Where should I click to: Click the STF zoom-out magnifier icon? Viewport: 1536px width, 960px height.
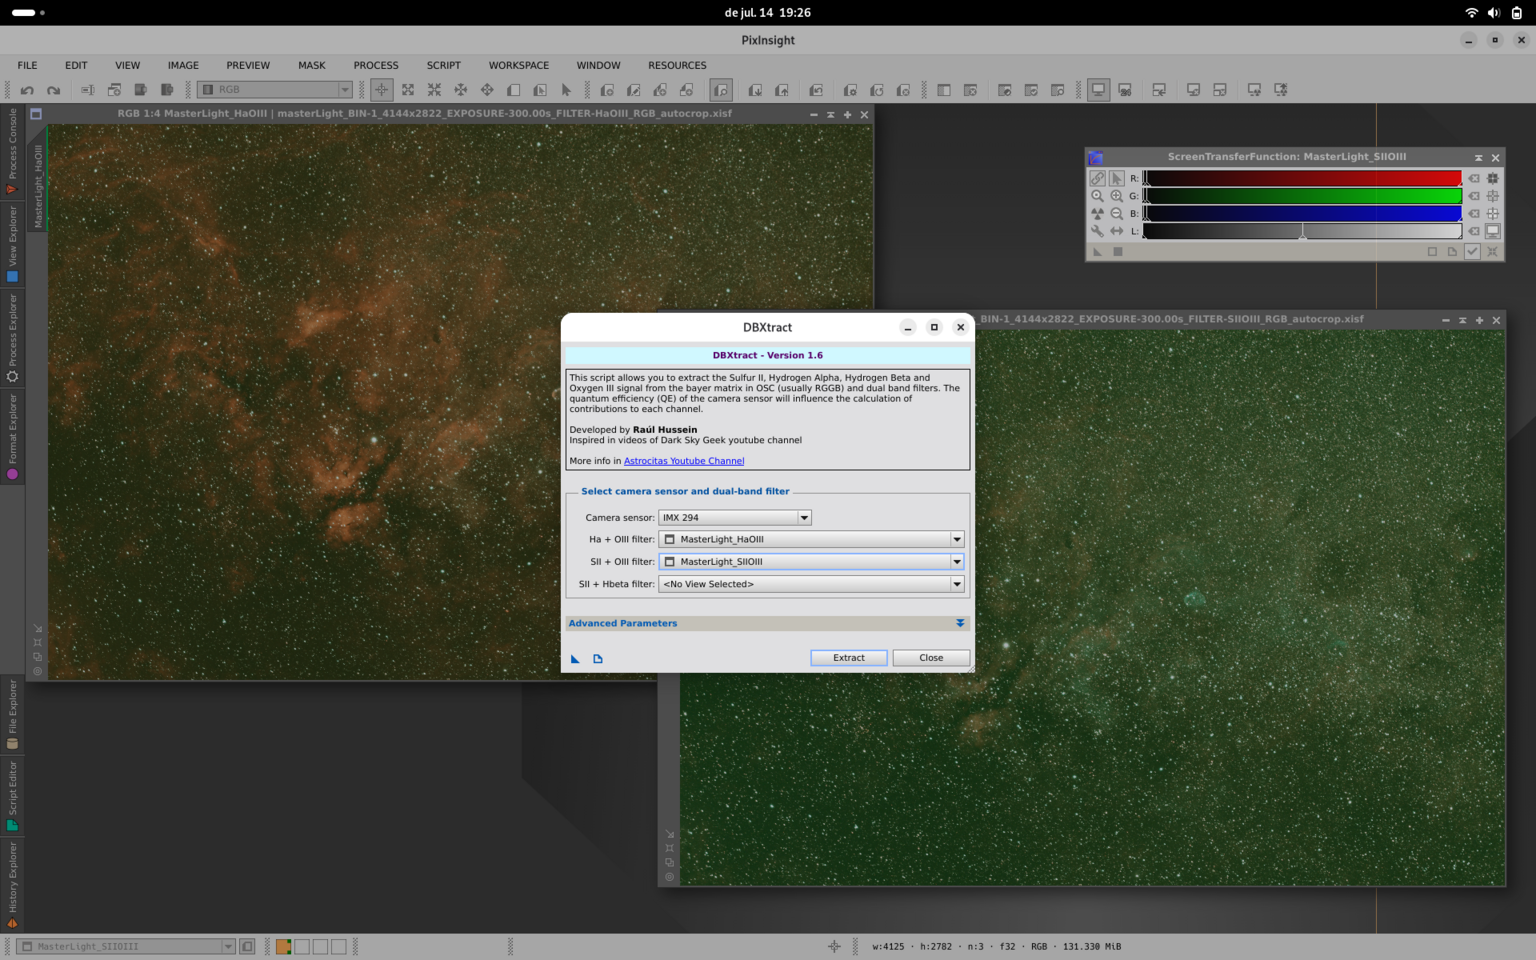(x=1116, y=213)
